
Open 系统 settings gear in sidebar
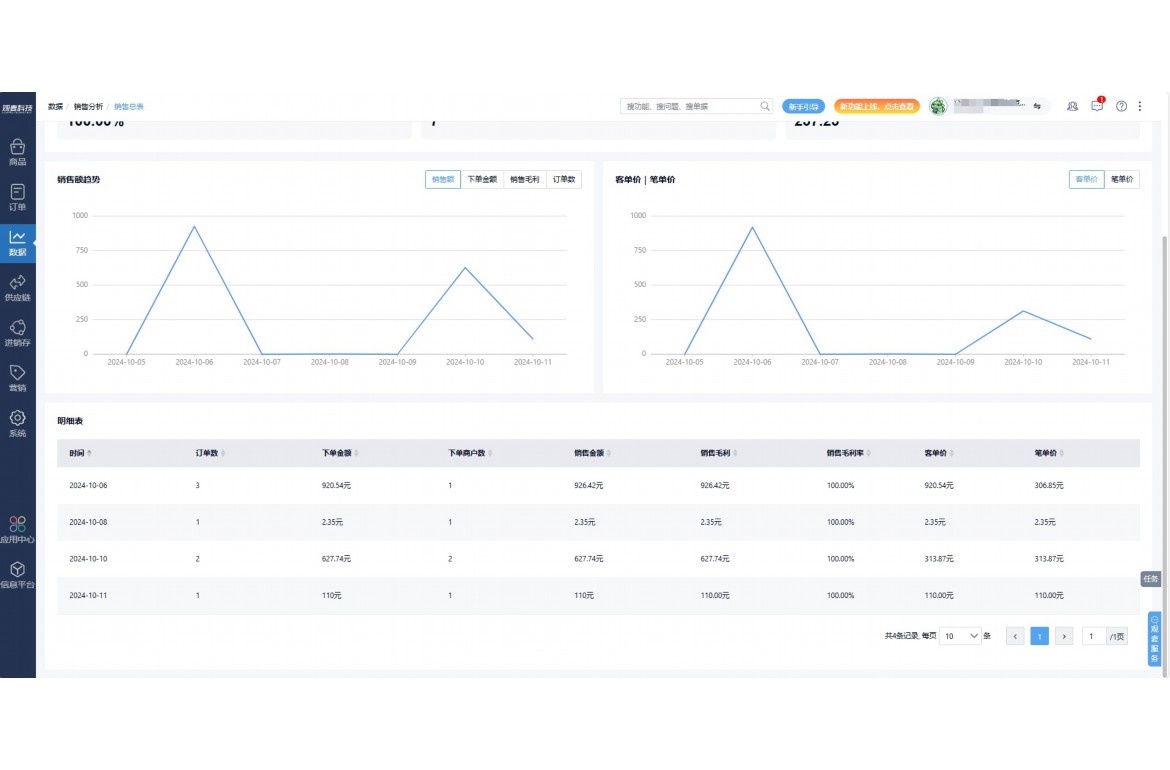(x=17, y=423)
